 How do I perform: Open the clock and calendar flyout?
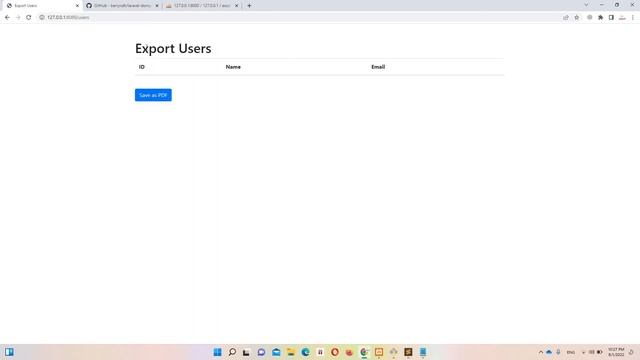point(616,352)
